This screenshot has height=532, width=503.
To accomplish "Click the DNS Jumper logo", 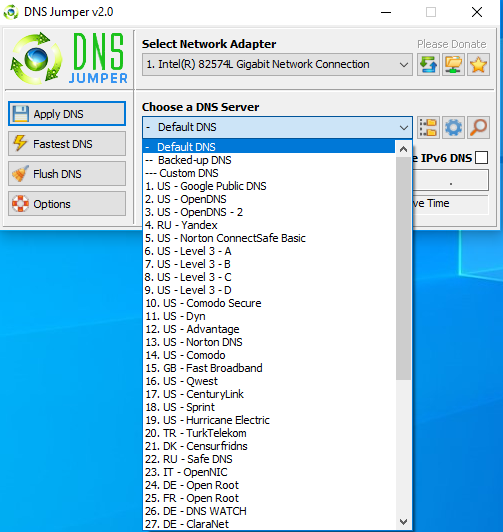I will (69, 58).
